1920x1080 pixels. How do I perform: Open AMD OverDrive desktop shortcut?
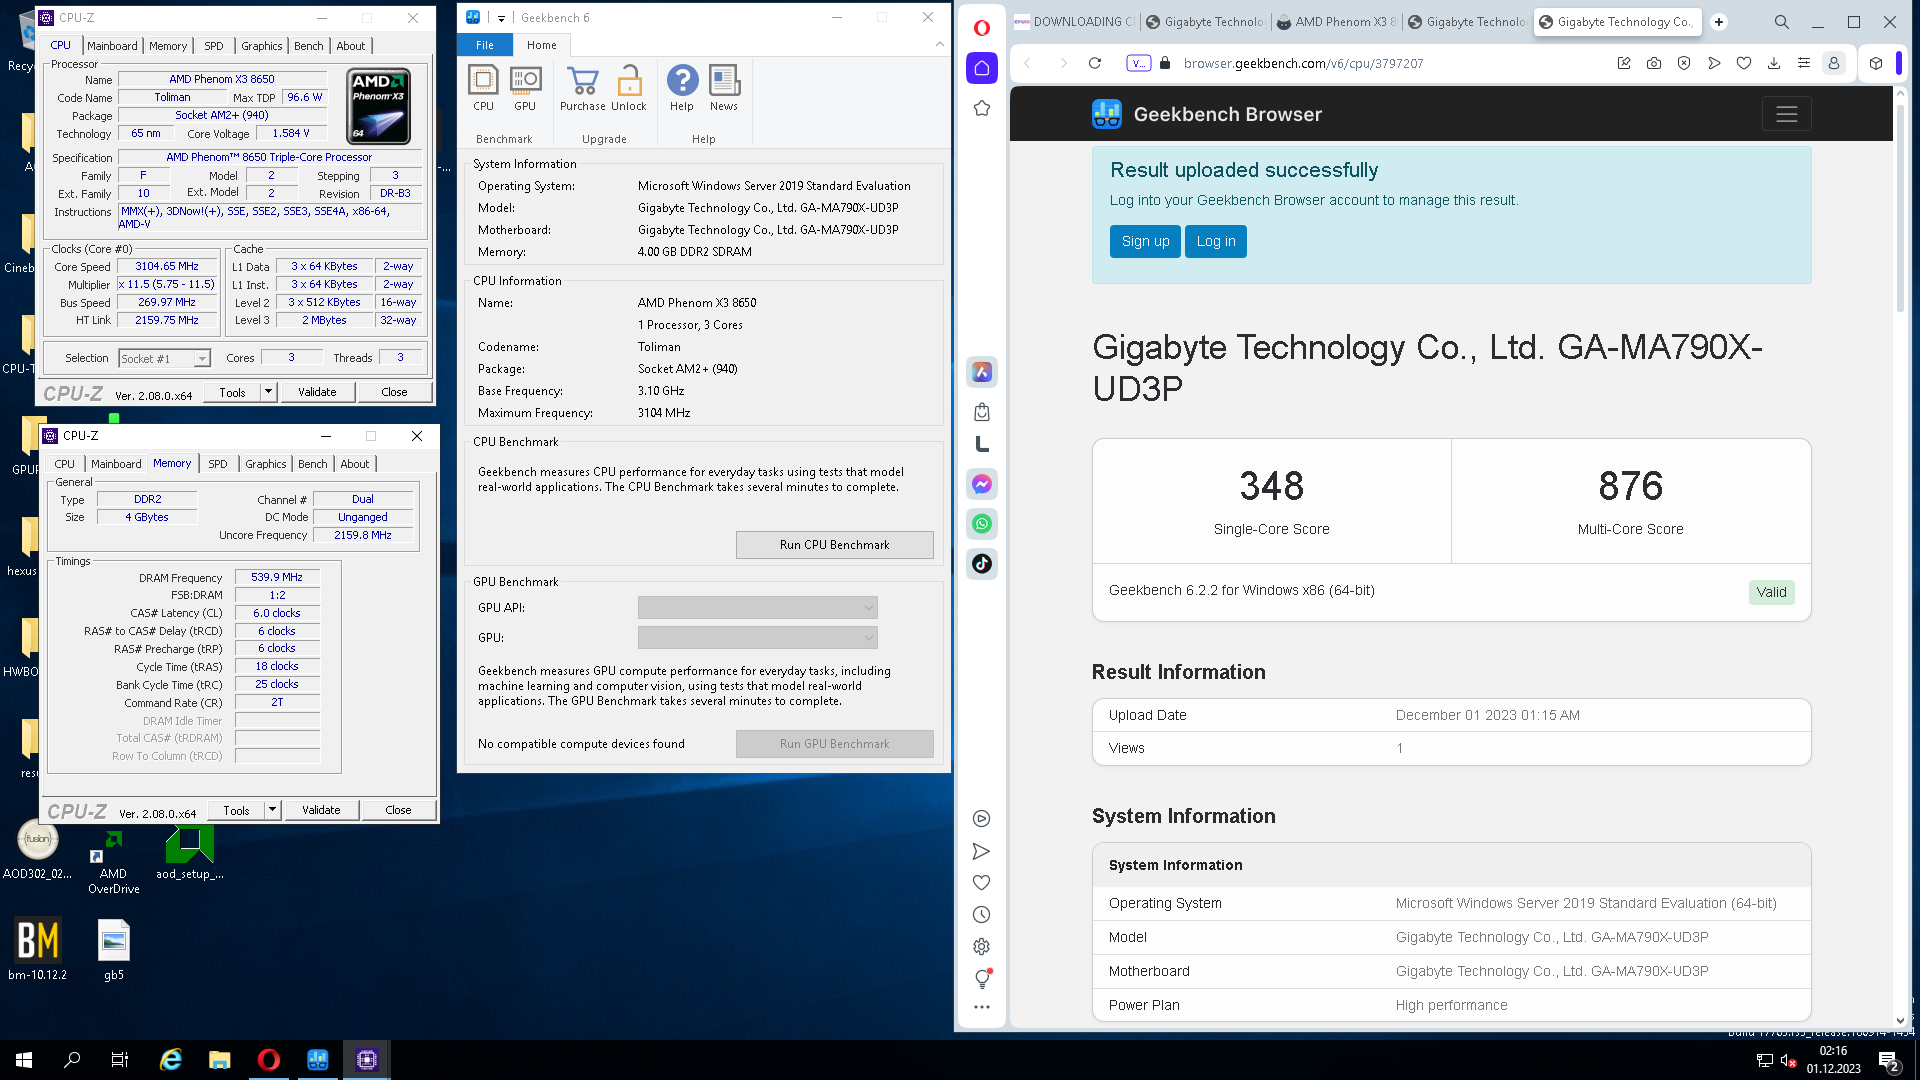(113, 860)
